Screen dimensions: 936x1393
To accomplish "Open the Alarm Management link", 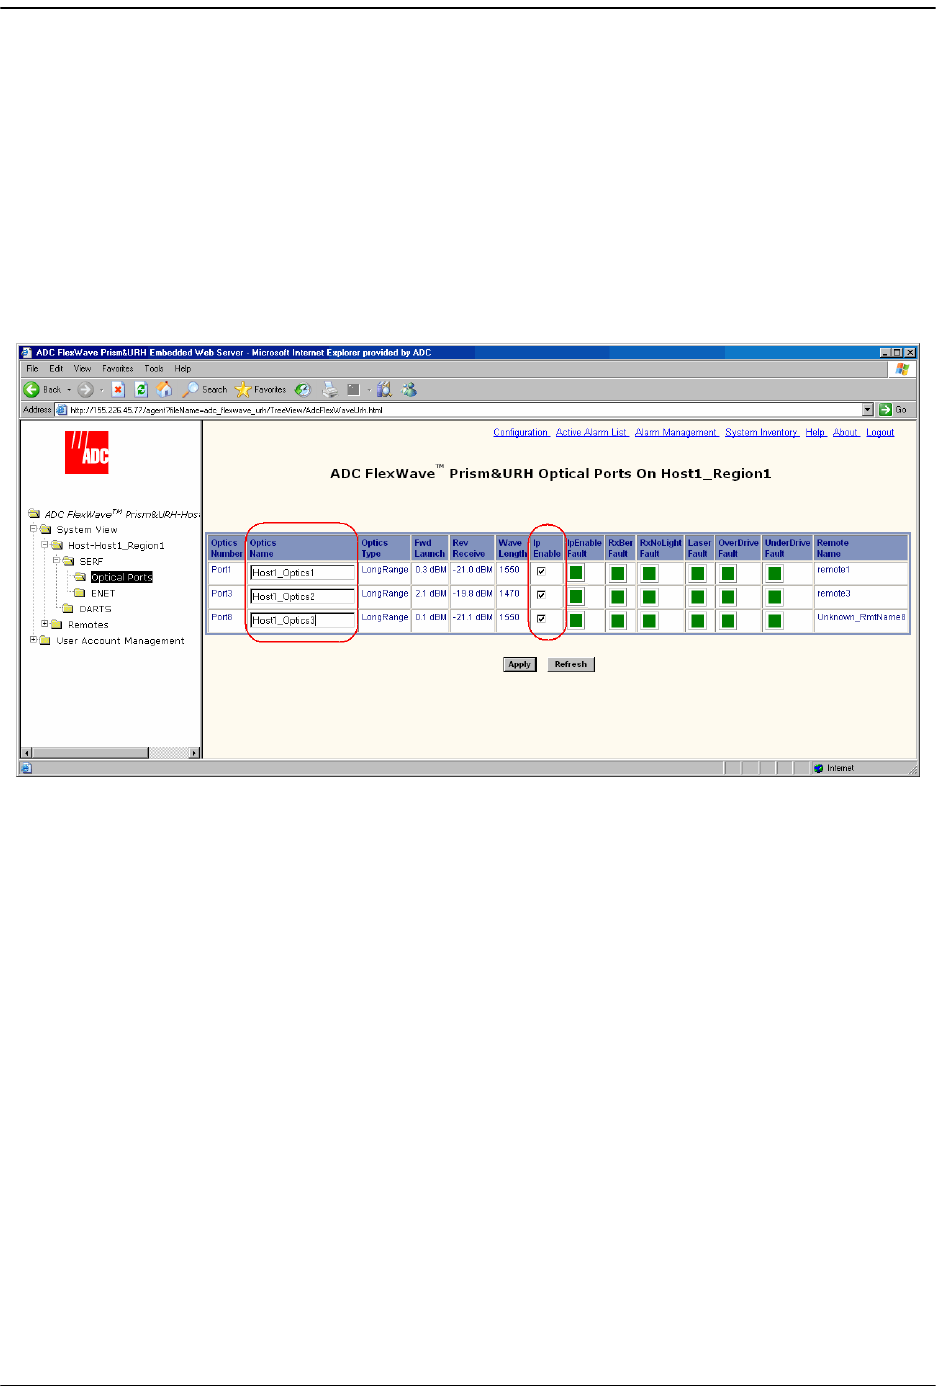I will point(676,433).
